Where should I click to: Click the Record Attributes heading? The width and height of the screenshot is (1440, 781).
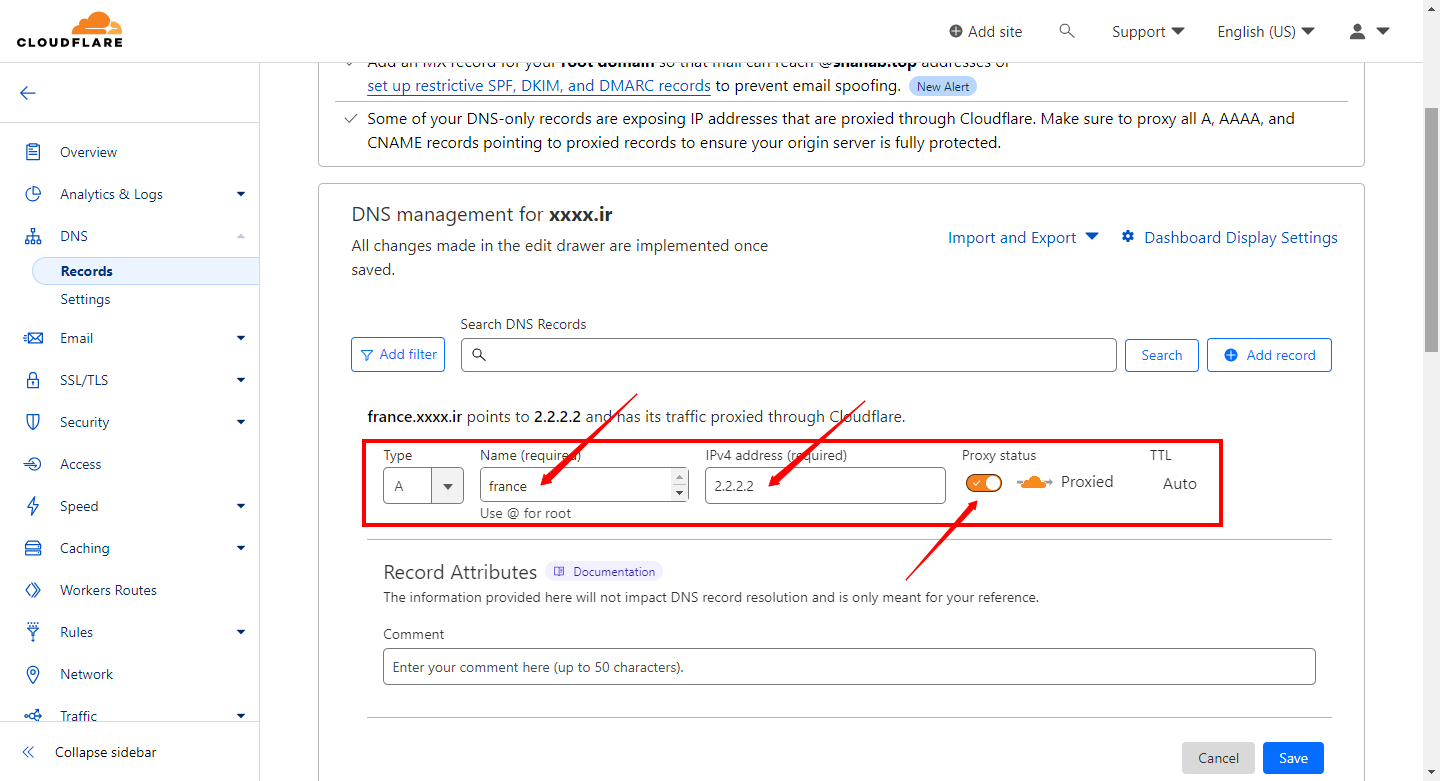[x=460, y=572]
